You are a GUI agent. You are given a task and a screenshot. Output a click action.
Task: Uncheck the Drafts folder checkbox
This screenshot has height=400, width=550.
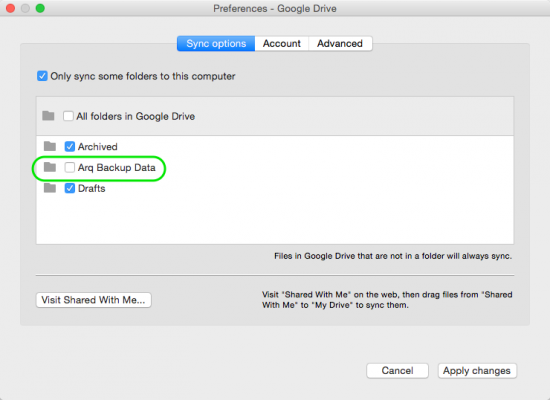click(70, 188)
